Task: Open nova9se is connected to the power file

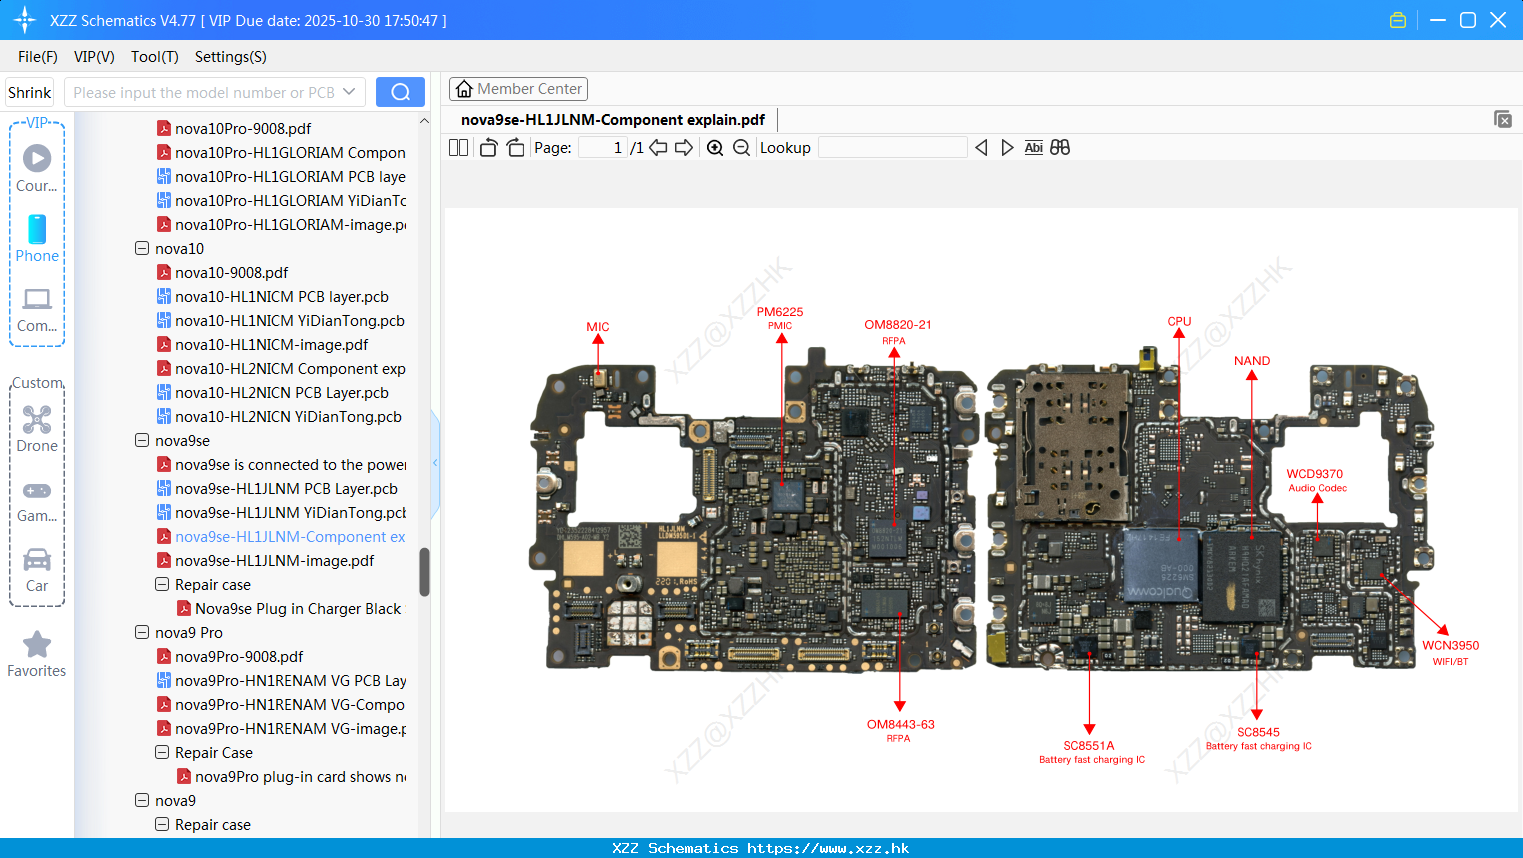Action: tap(290, 464)
